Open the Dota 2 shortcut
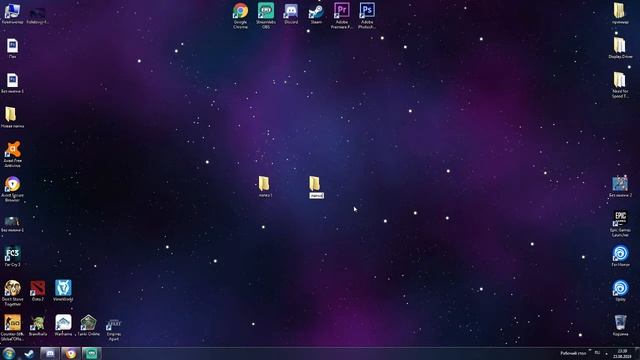 pos(38,291)
